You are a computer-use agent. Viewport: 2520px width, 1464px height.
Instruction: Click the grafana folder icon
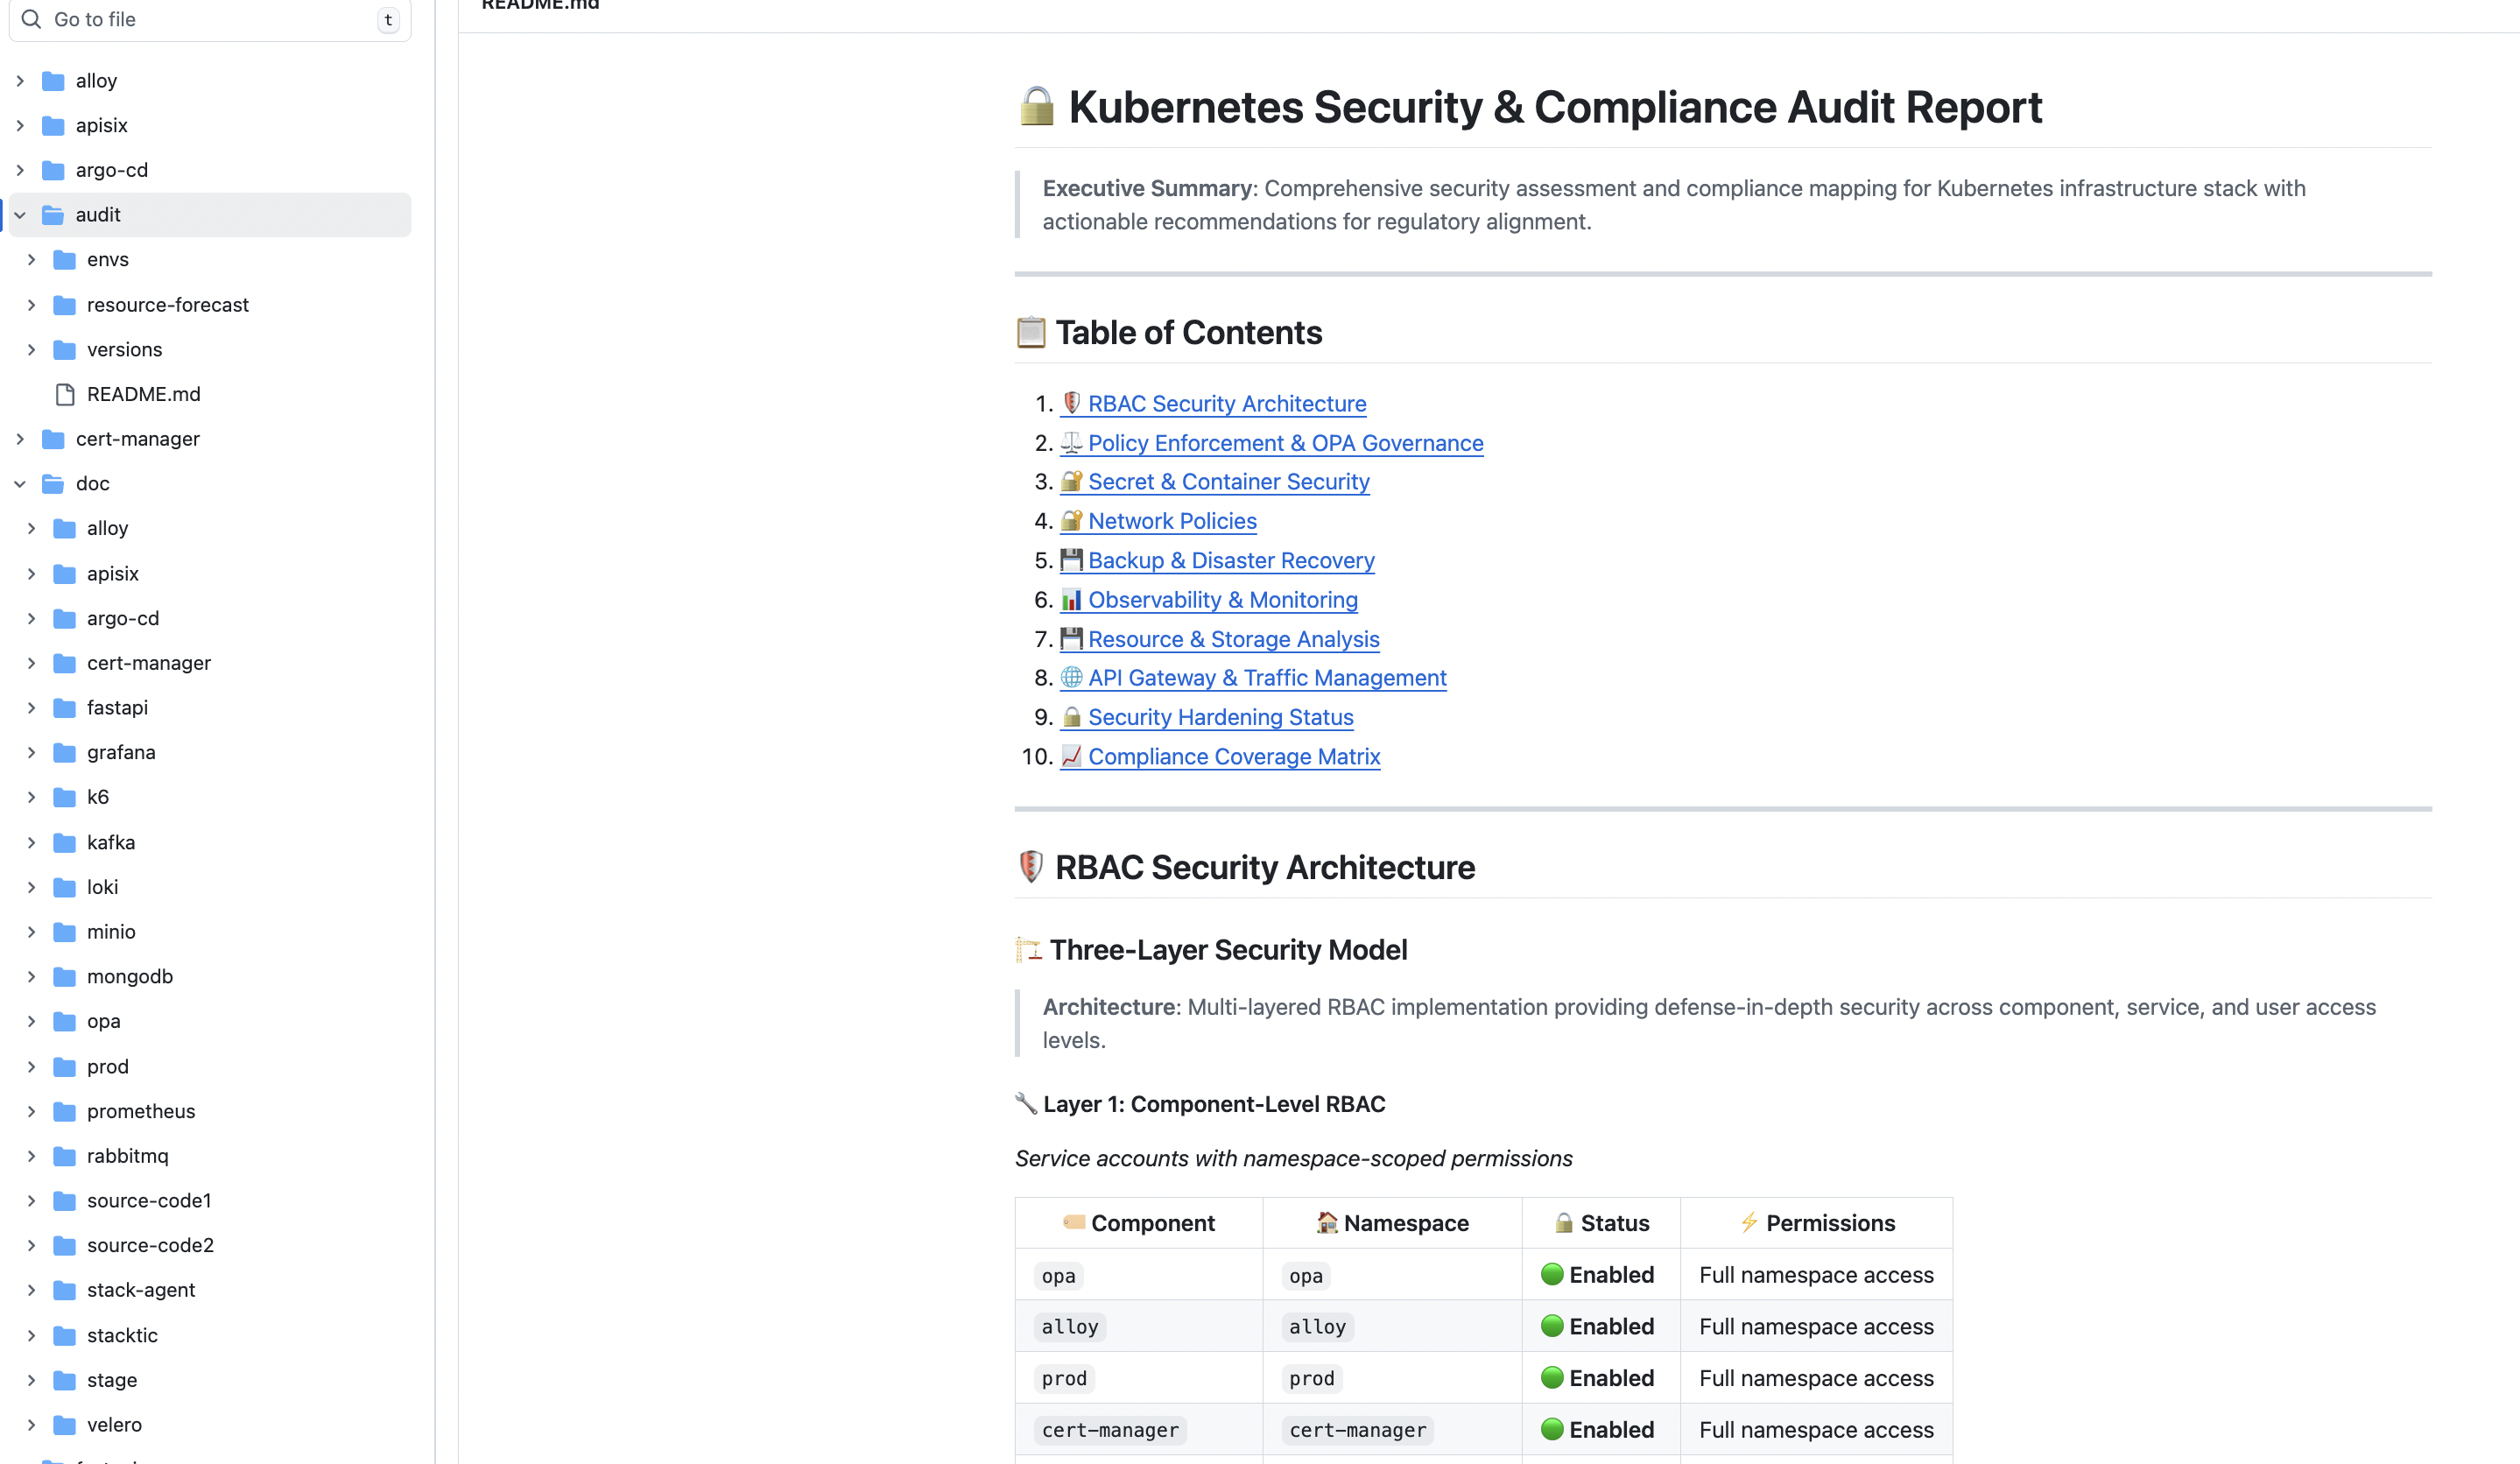click(65, 752)
